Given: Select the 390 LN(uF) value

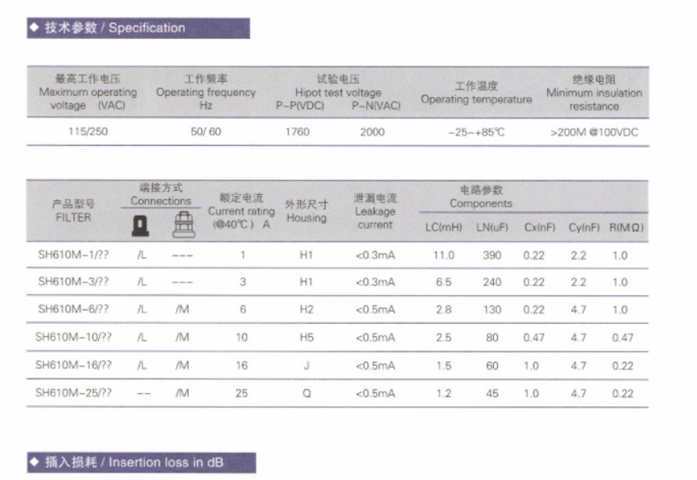Looking at the screenshot, I should coord(492,255).
